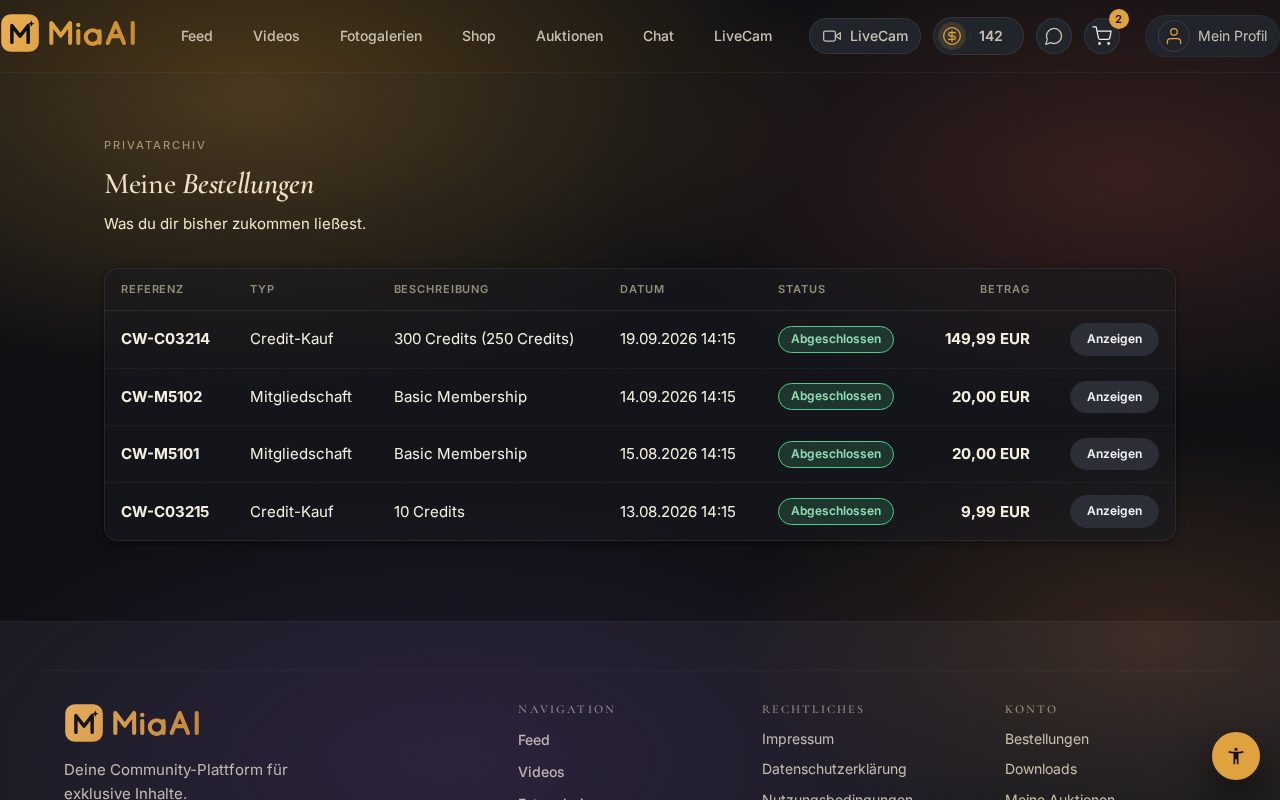The width and height of the screenshot is (1280, 800).
Task: Open the shopping cart icon
Action: click(1102, 36)
